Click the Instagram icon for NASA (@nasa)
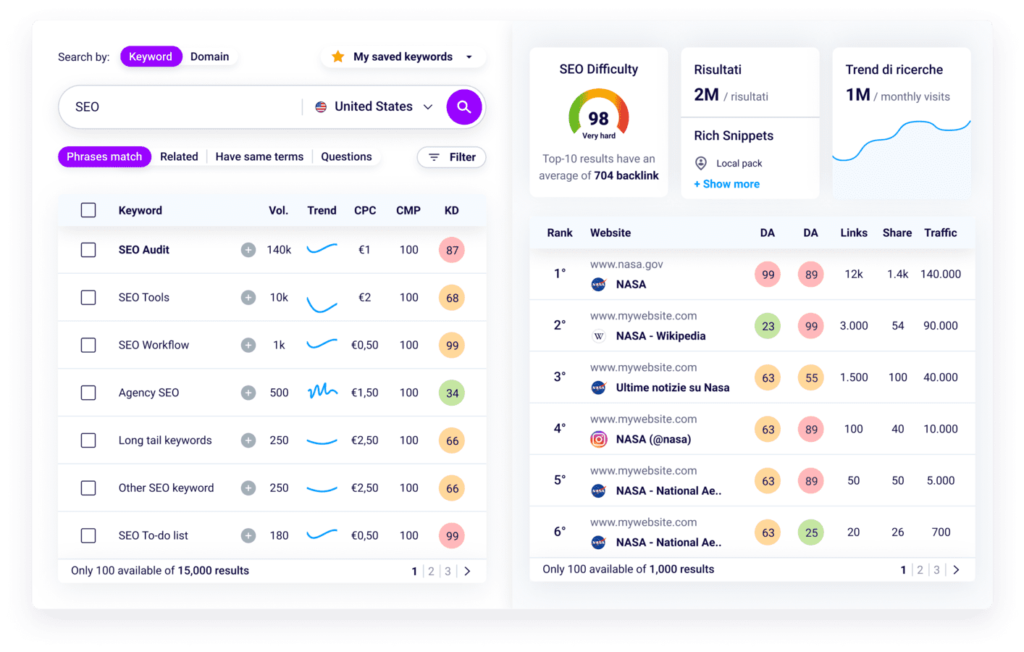Image resolution: width=1024 pixels, height=652 pixels. coord(598,439)
